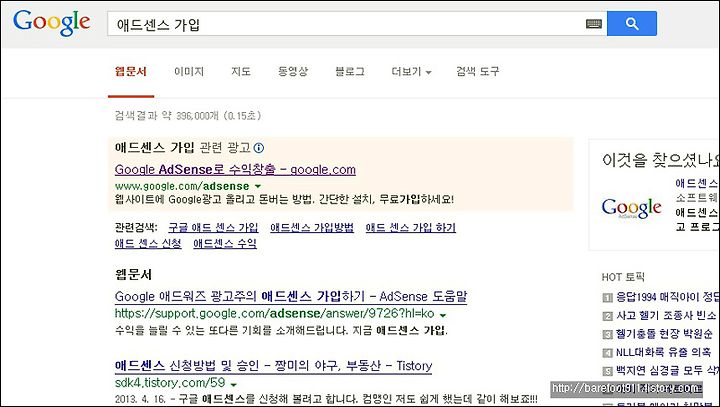Click related search 애드 센스 가입 하기
Image resolution: width=720 pixels, height=407 pixels.
[411, 228]
